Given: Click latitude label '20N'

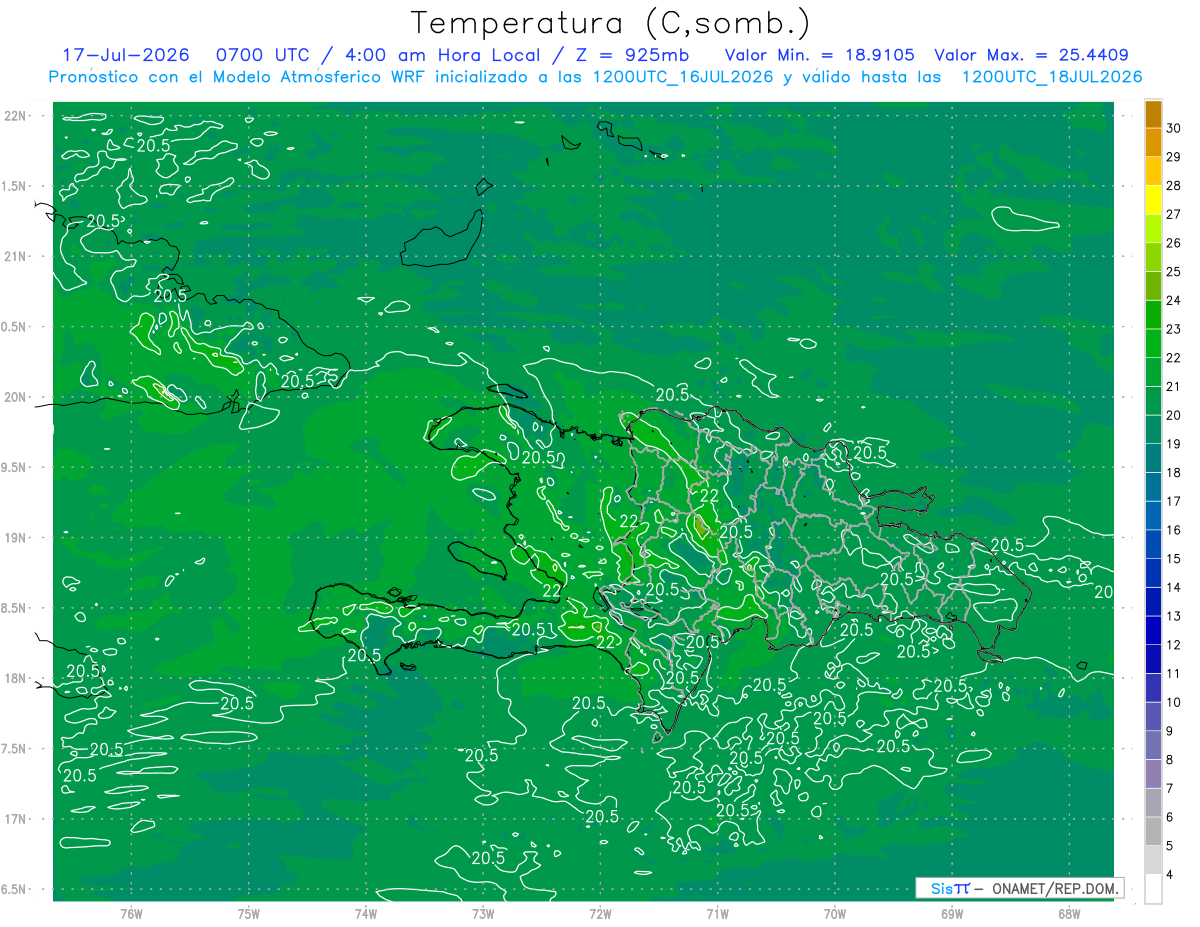Looking at the screenshot, I should point(17,397).
